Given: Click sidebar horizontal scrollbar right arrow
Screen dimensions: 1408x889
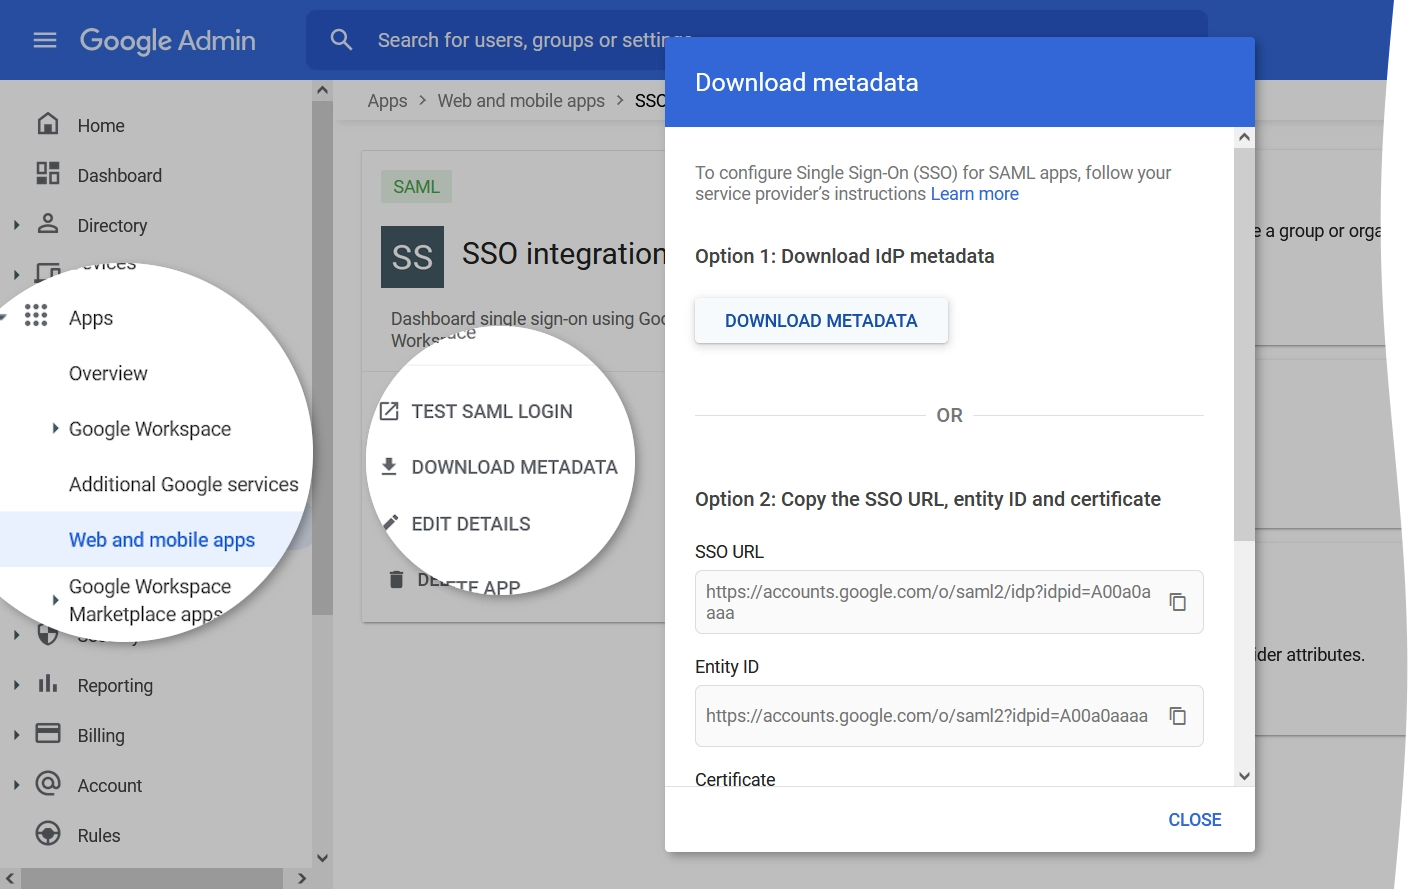Looking at the screenshot, I should click(302, 878).
